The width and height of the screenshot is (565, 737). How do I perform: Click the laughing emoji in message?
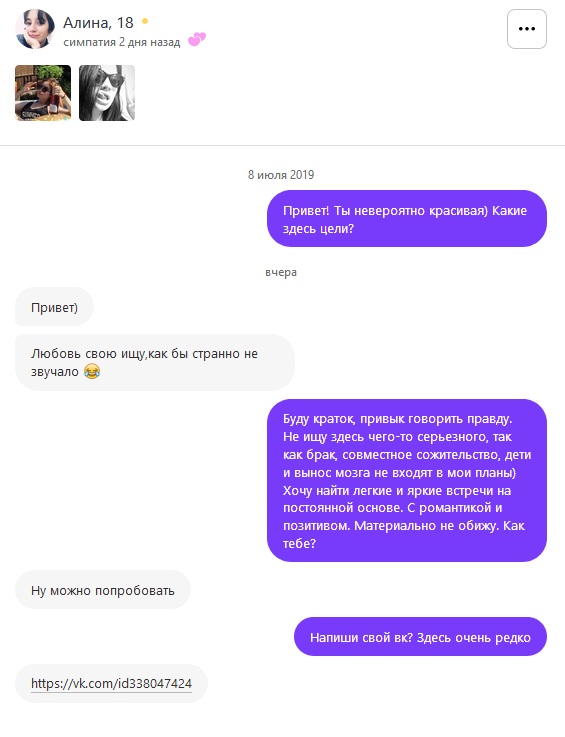[92, 372]
